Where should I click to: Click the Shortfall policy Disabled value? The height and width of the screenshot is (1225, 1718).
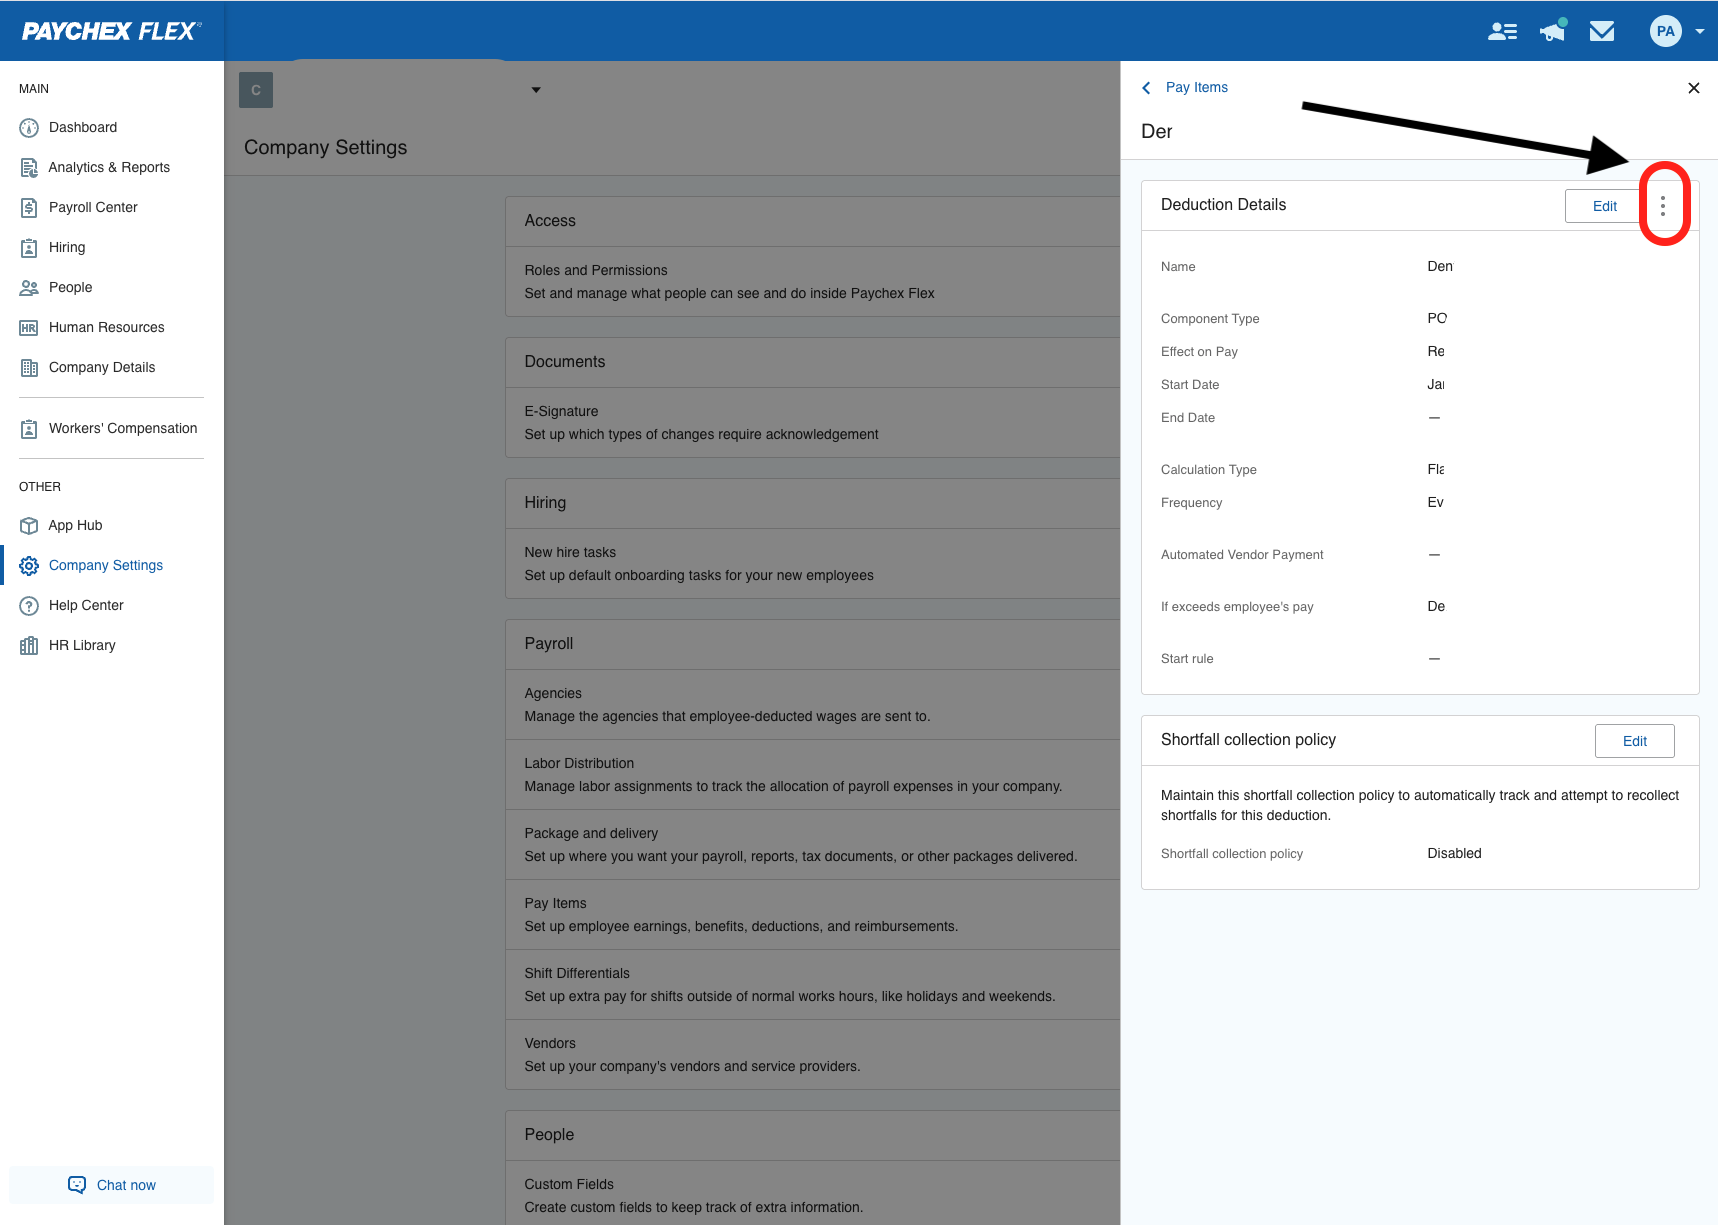[x=1454, y=853]
